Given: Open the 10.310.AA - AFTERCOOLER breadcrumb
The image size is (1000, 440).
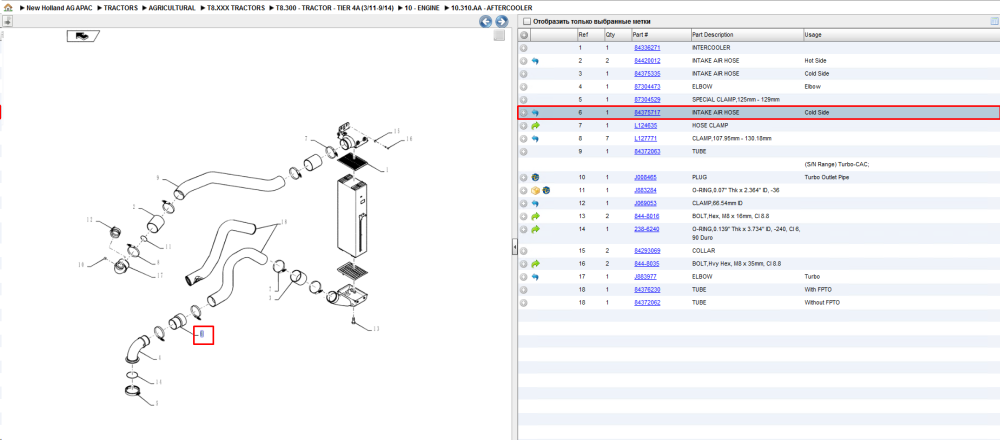Looking at the screenshot, I should 491,8.
